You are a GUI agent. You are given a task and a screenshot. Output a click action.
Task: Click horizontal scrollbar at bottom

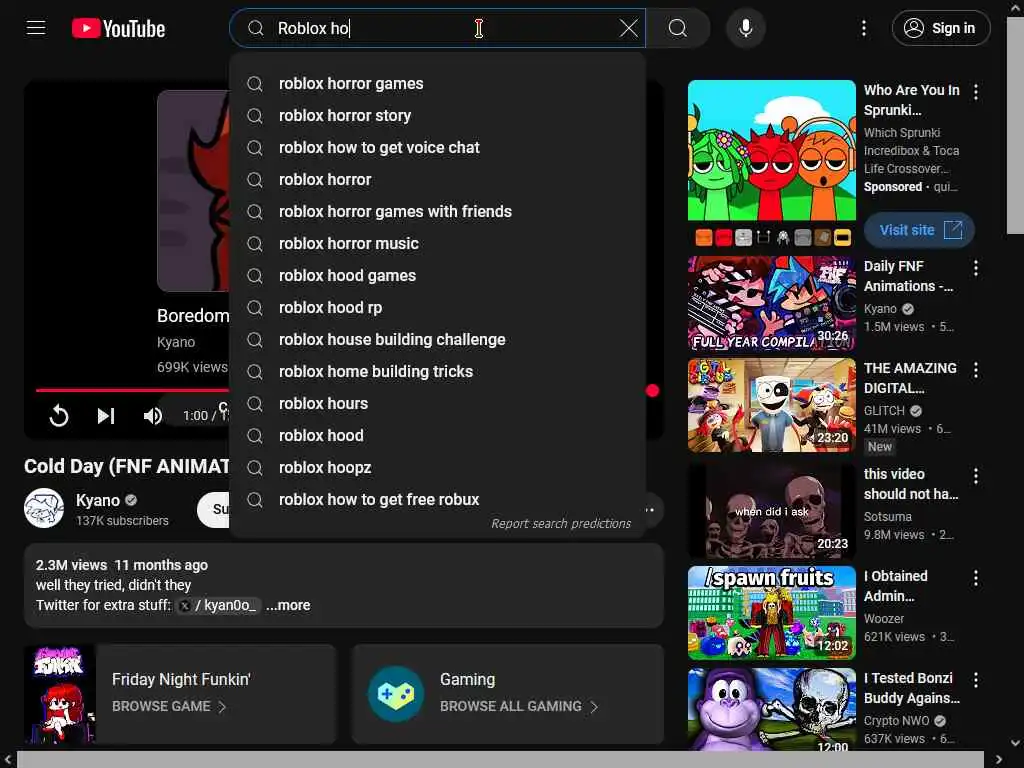pos(500,760)
